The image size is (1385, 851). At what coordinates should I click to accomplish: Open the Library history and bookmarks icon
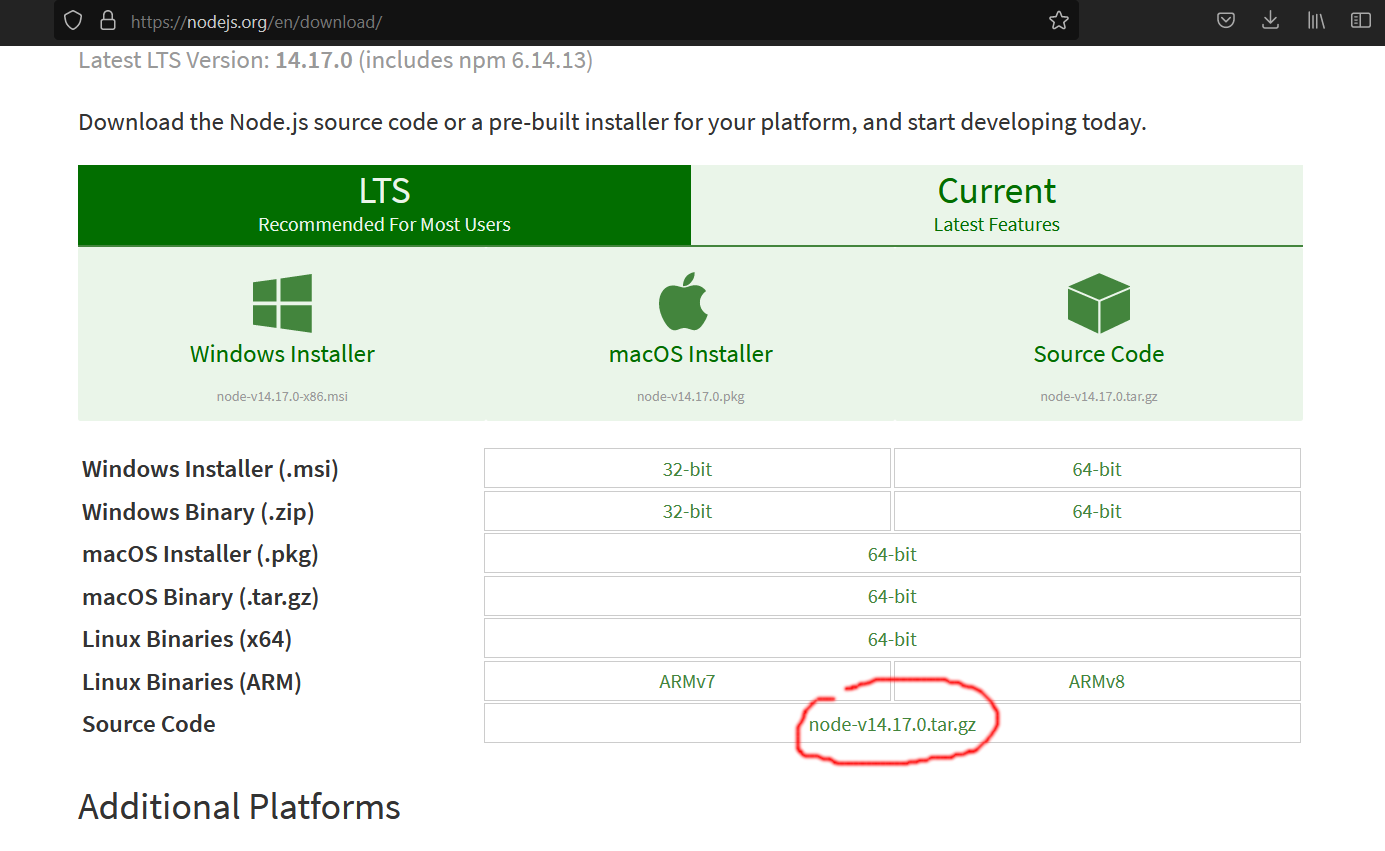click(x=1316, y=20)
